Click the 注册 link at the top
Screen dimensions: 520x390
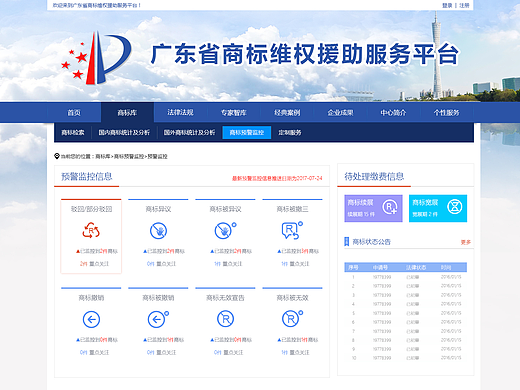pos(464,5)
